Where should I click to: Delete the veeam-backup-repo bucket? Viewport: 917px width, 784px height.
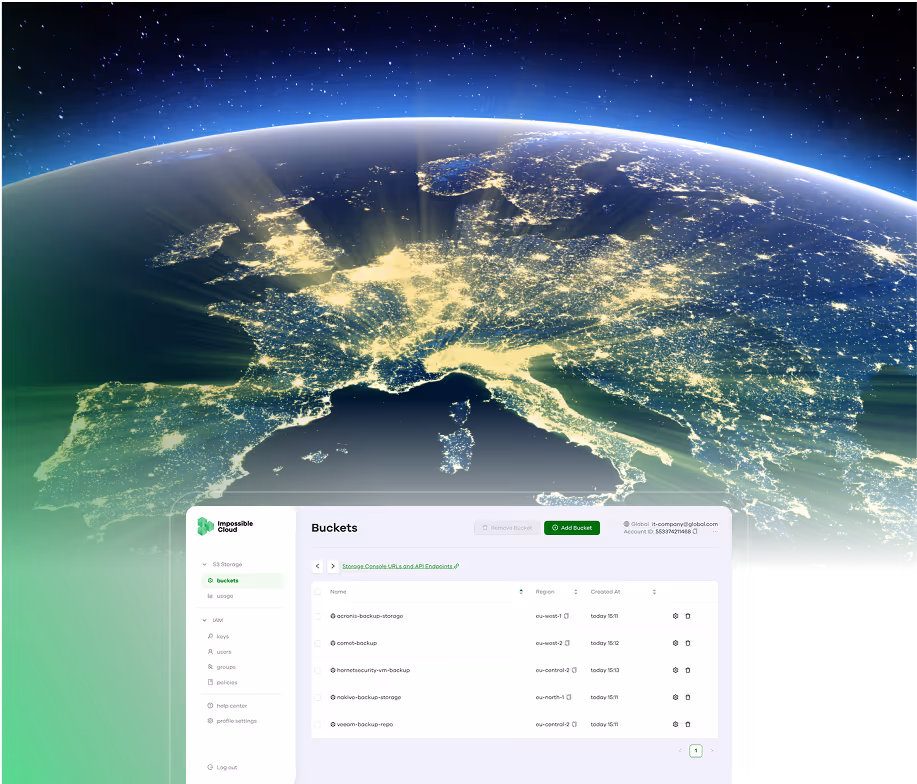tap(688, 724)
